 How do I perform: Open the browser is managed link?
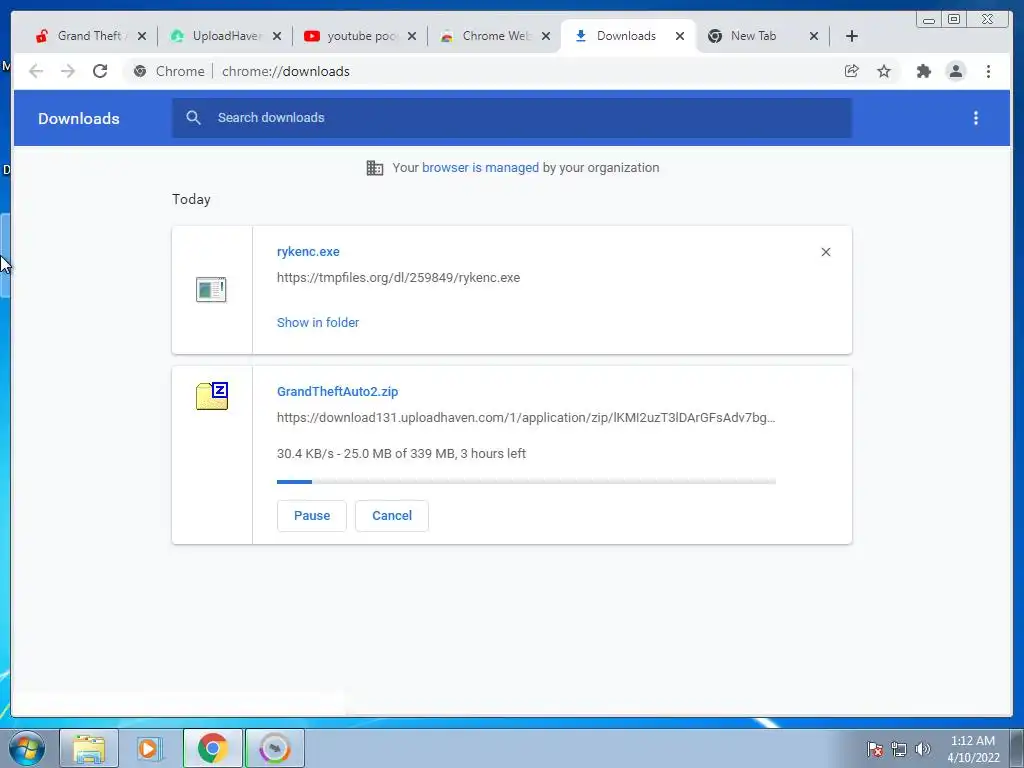coord(480,168)
